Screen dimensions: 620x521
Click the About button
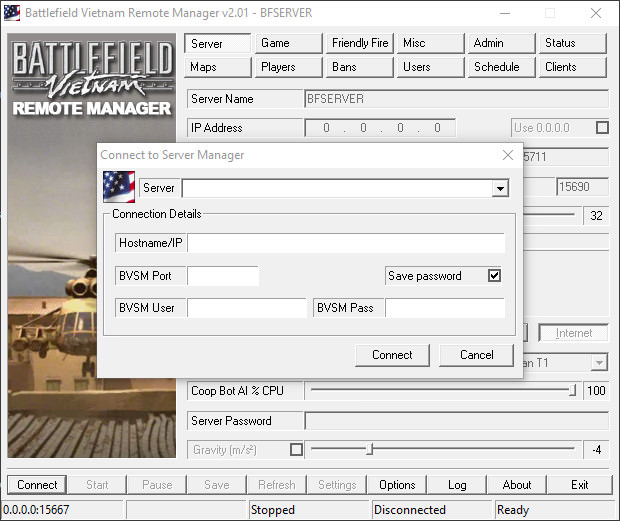[517, 485]
